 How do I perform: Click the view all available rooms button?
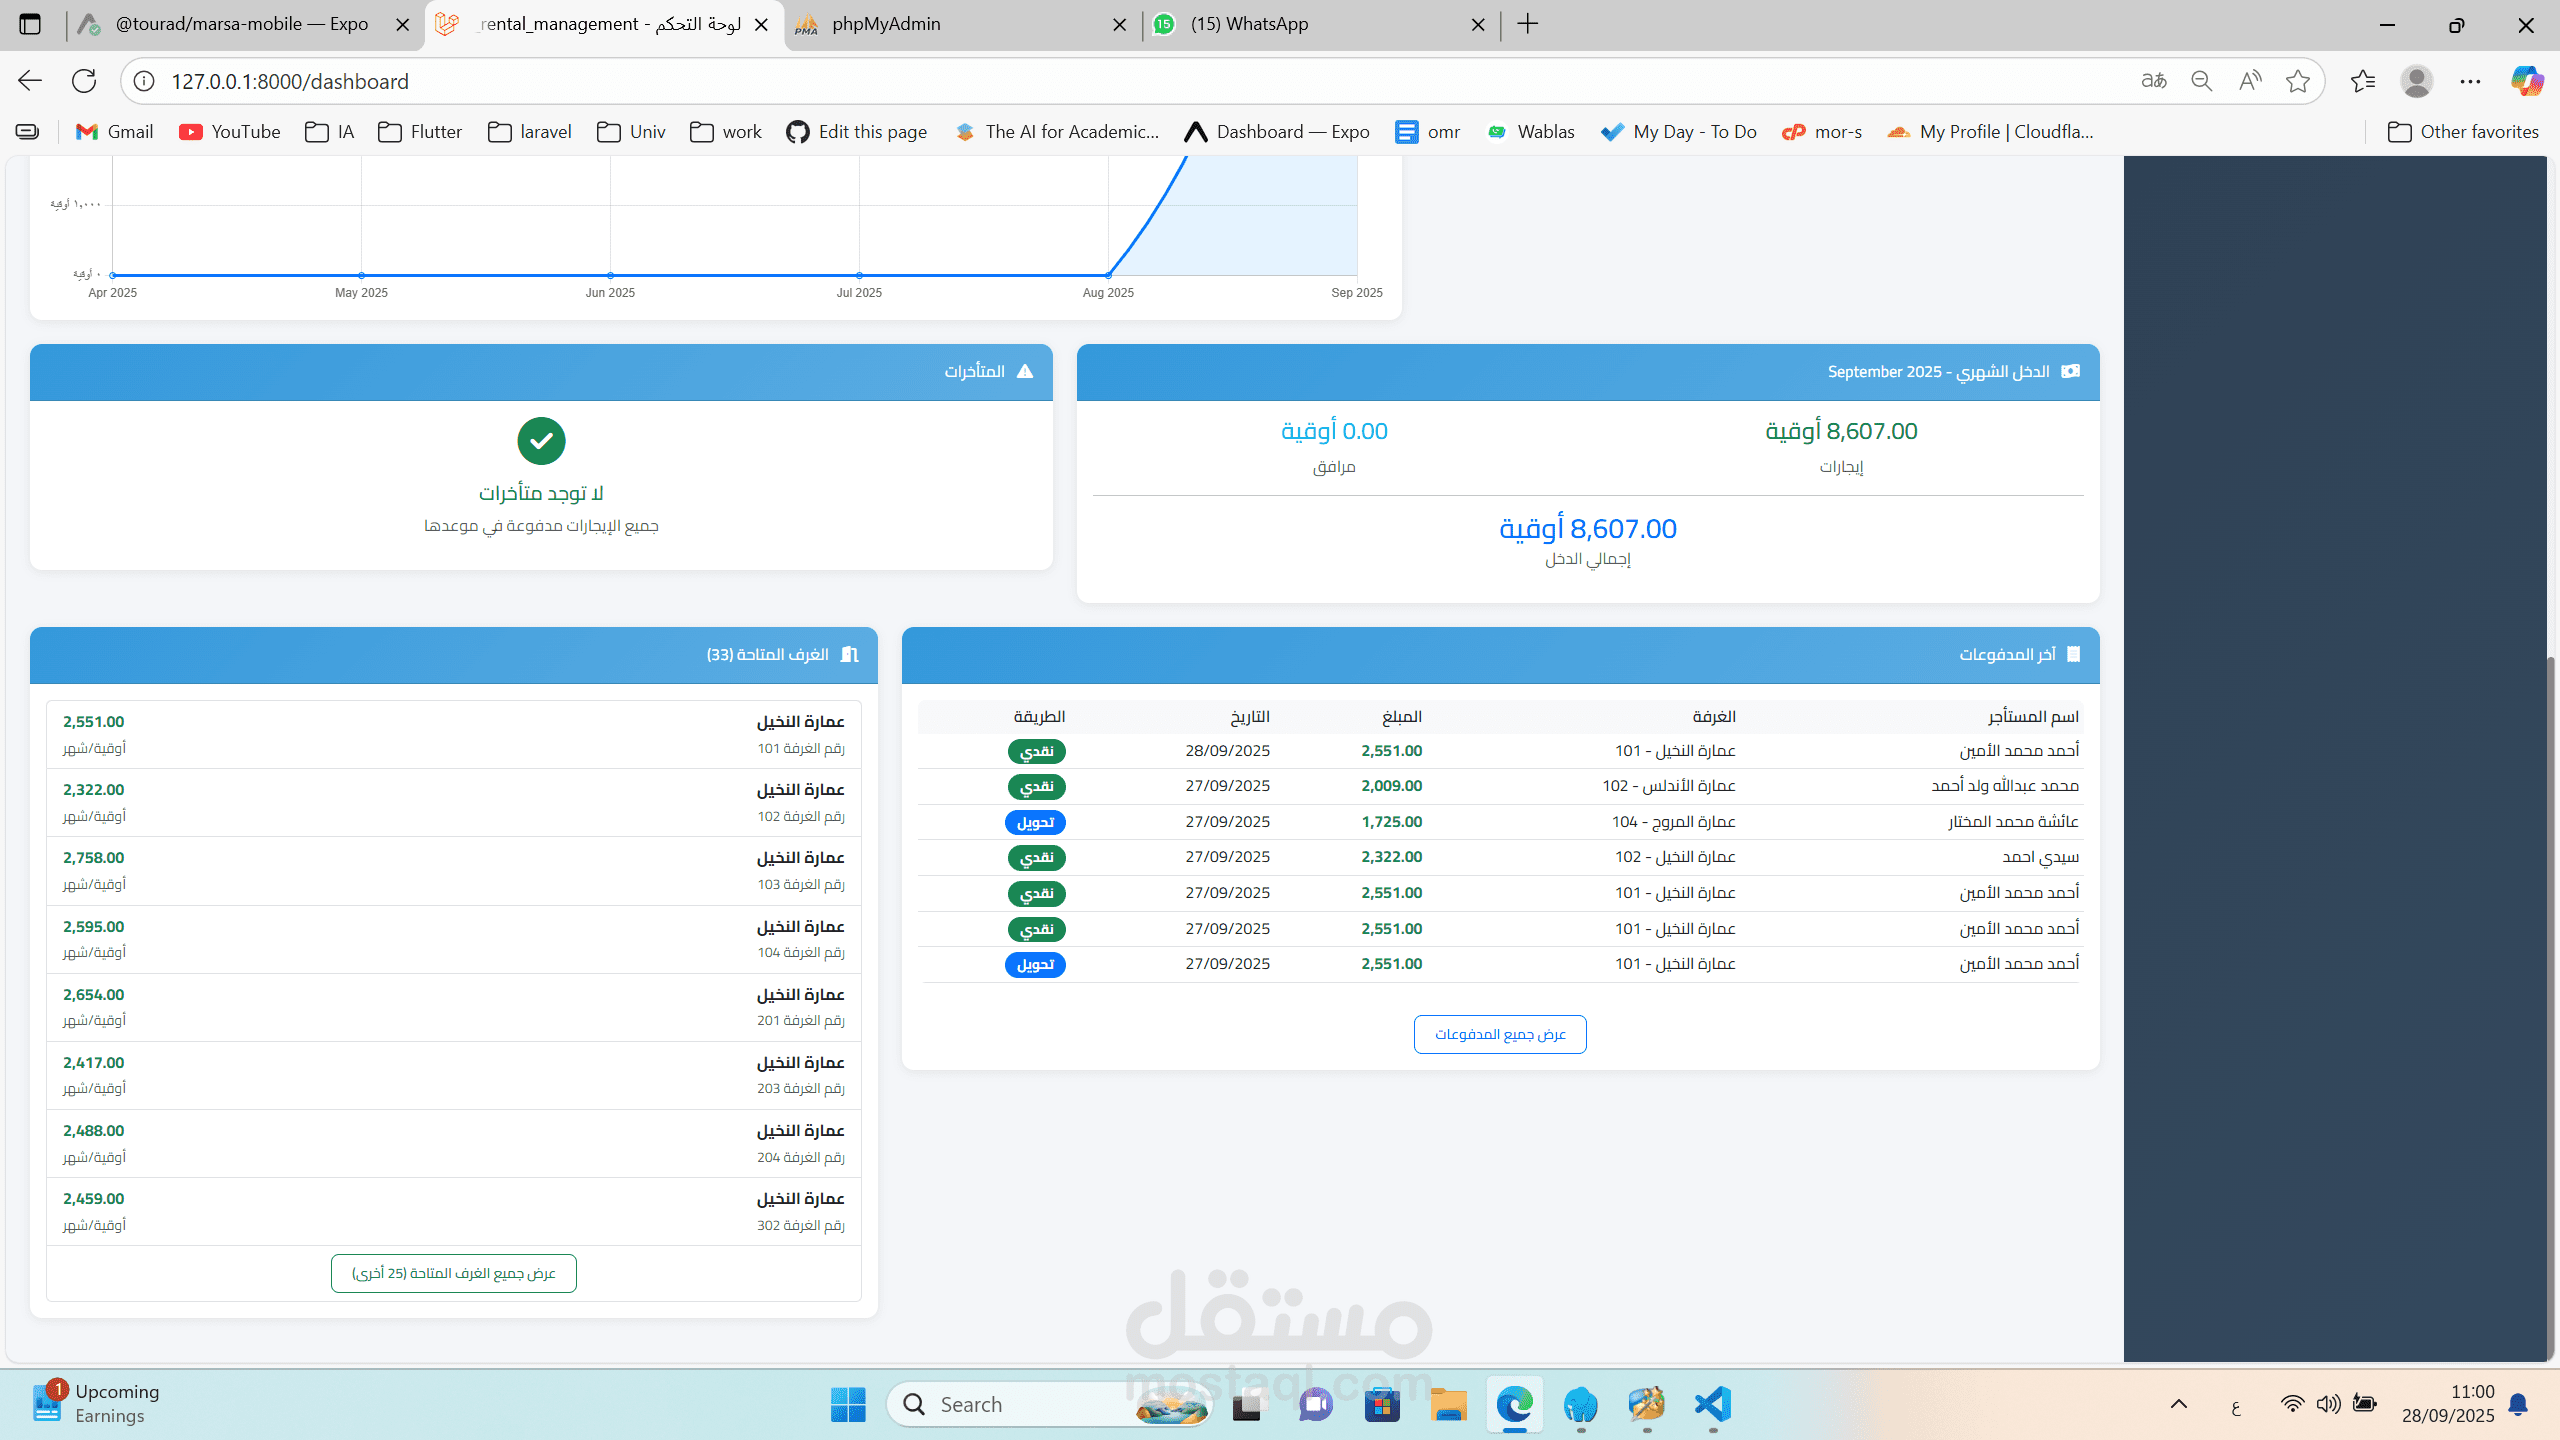pyautogui.click(x=453, y=1273)
